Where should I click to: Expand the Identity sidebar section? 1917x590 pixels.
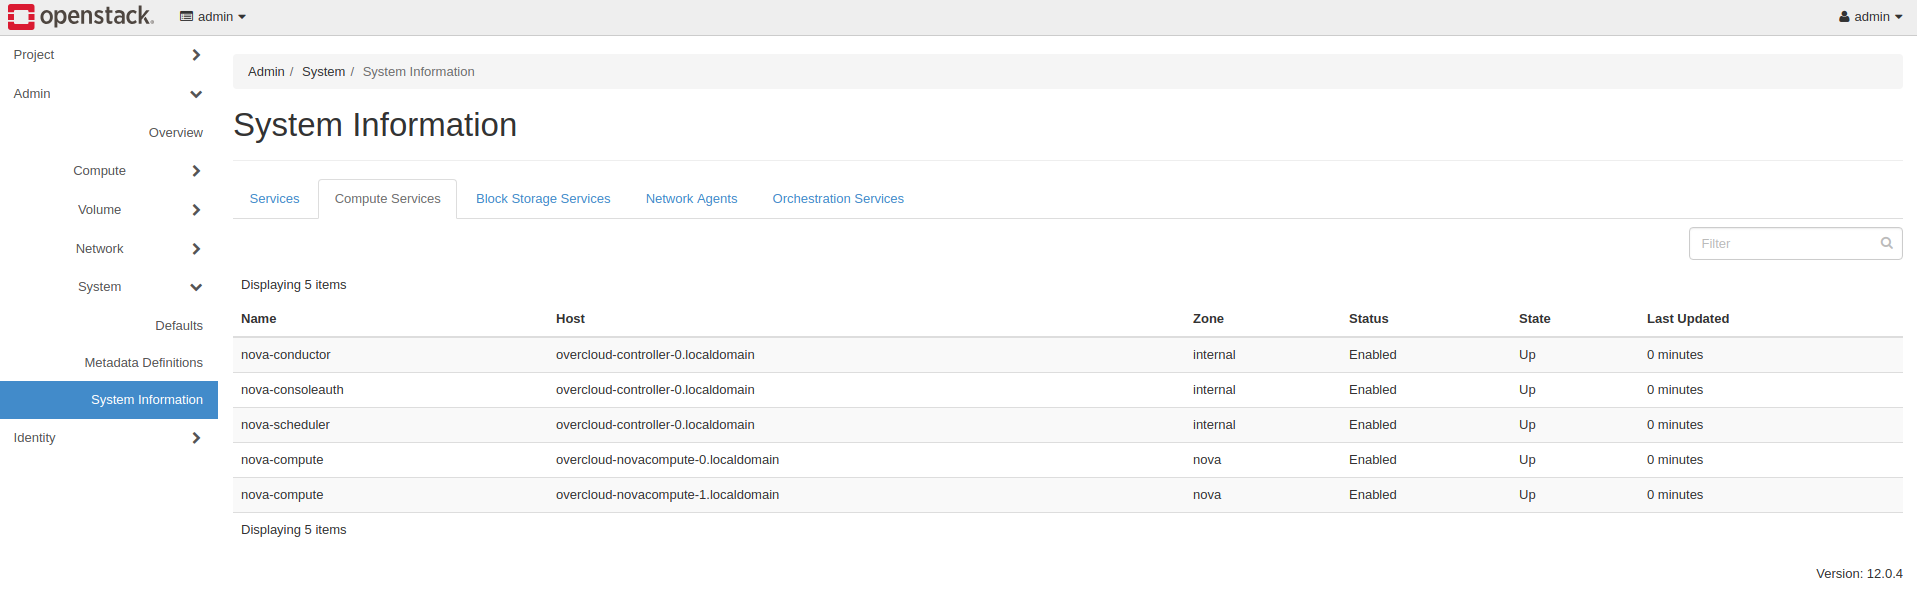point(108,438)
